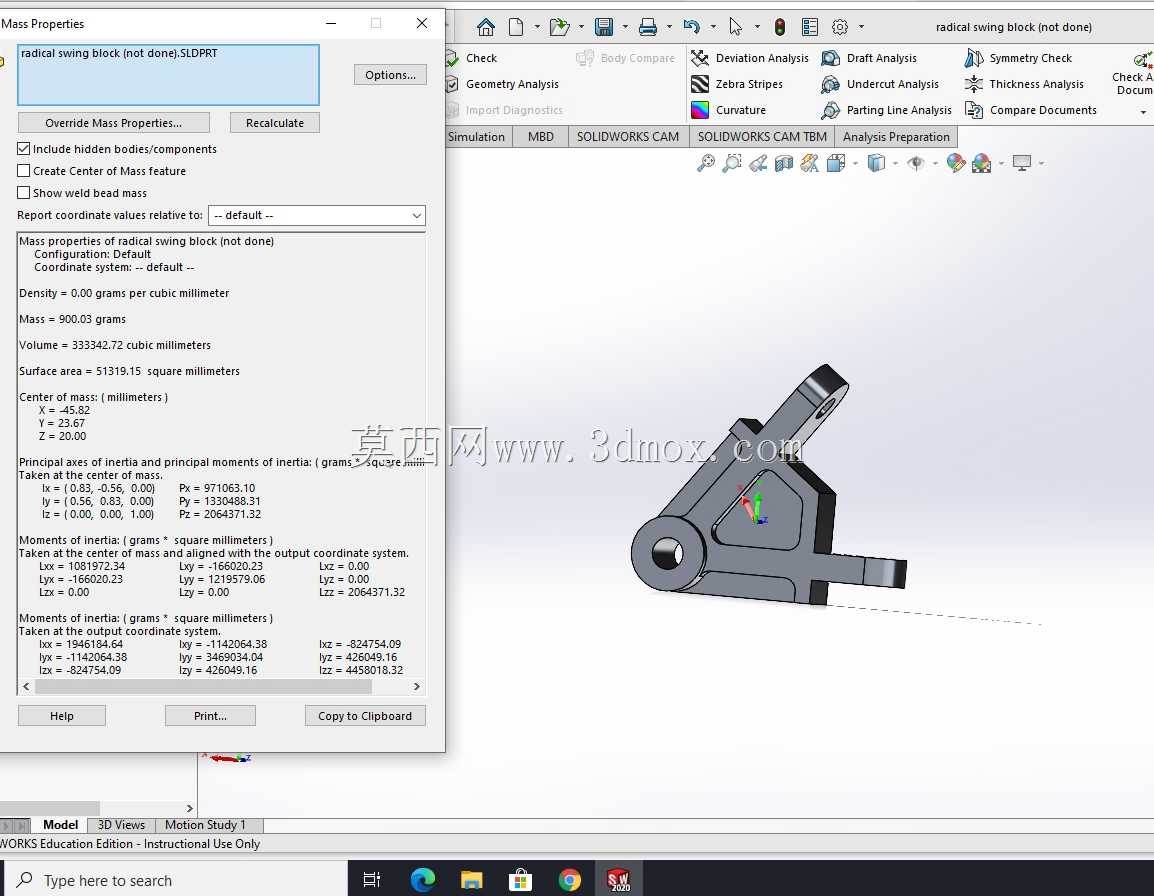This screenshot has width=1154, height=896.
Task: Print the document with the printer icon
Action: [x=648, y=27]
